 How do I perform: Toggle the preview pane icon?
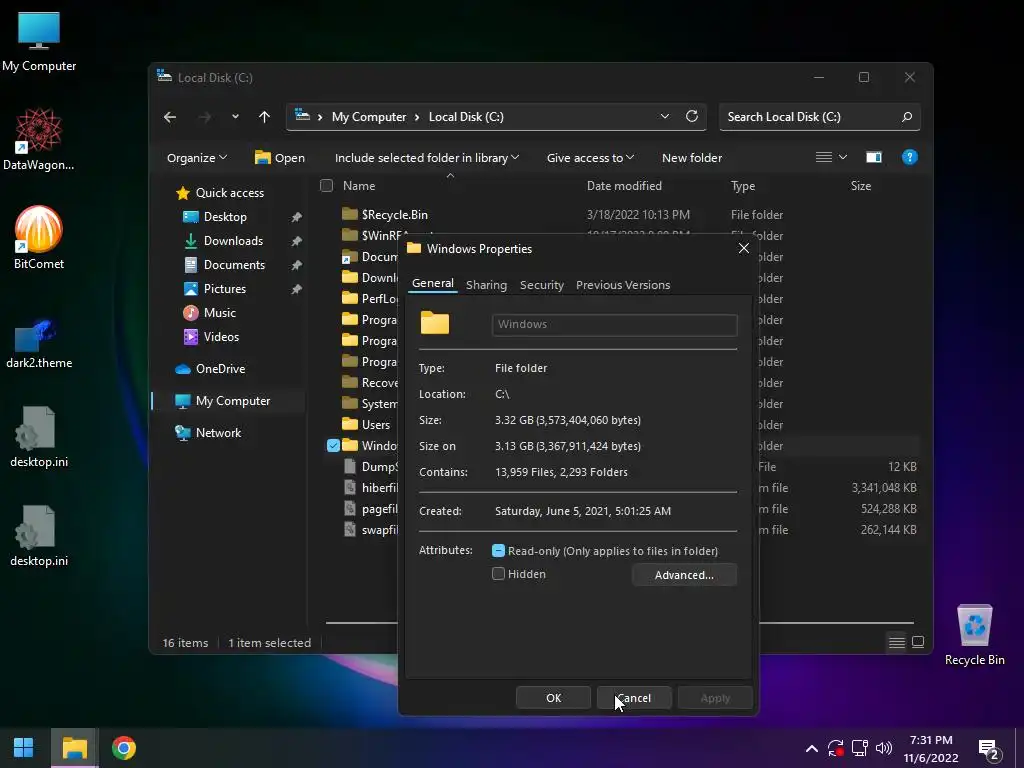874,157
